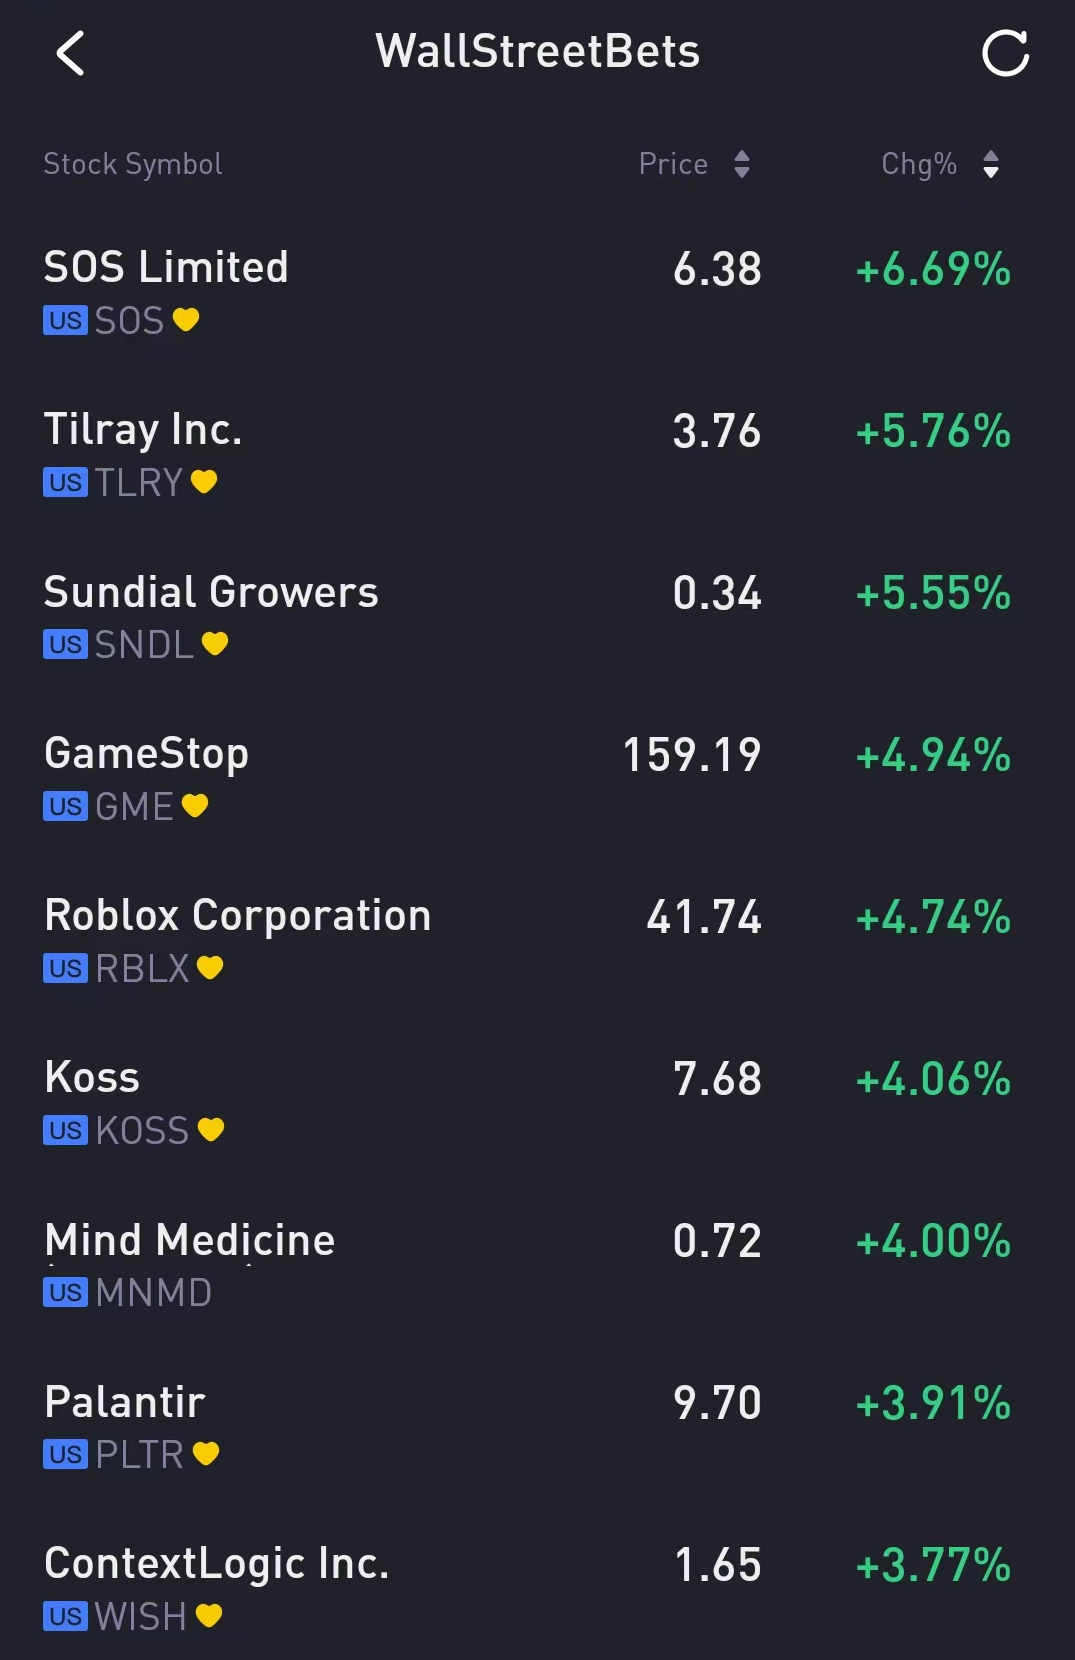Viewport: 1075px width, 1660px height.
Task: Open the Roblox Corporation row
Action: click(537, 942)
